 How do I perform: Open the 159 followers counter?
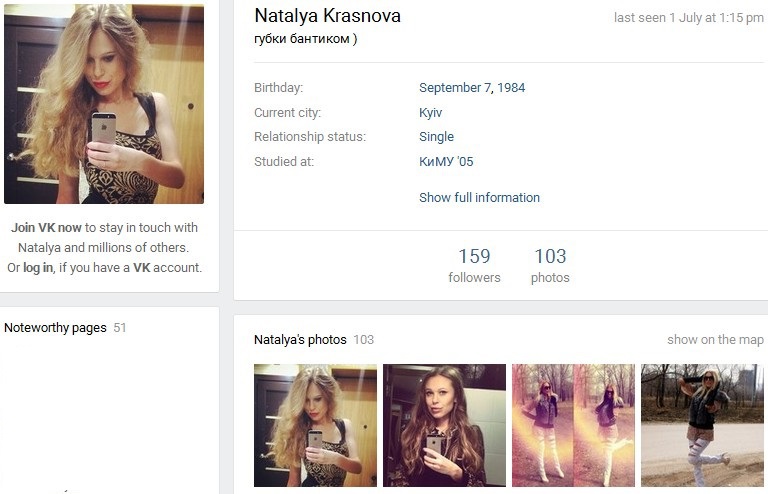point(474,265)
